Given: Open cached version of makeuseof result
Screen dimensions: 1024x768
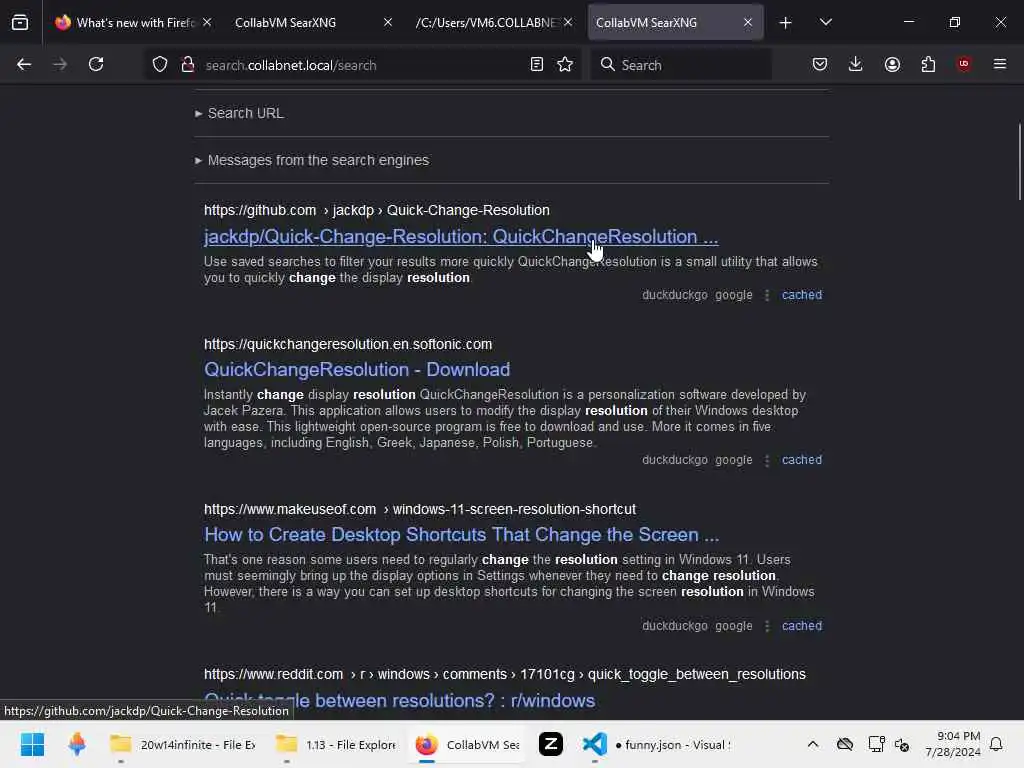Looking at the screenshot, I should click(x=802, y=626).
